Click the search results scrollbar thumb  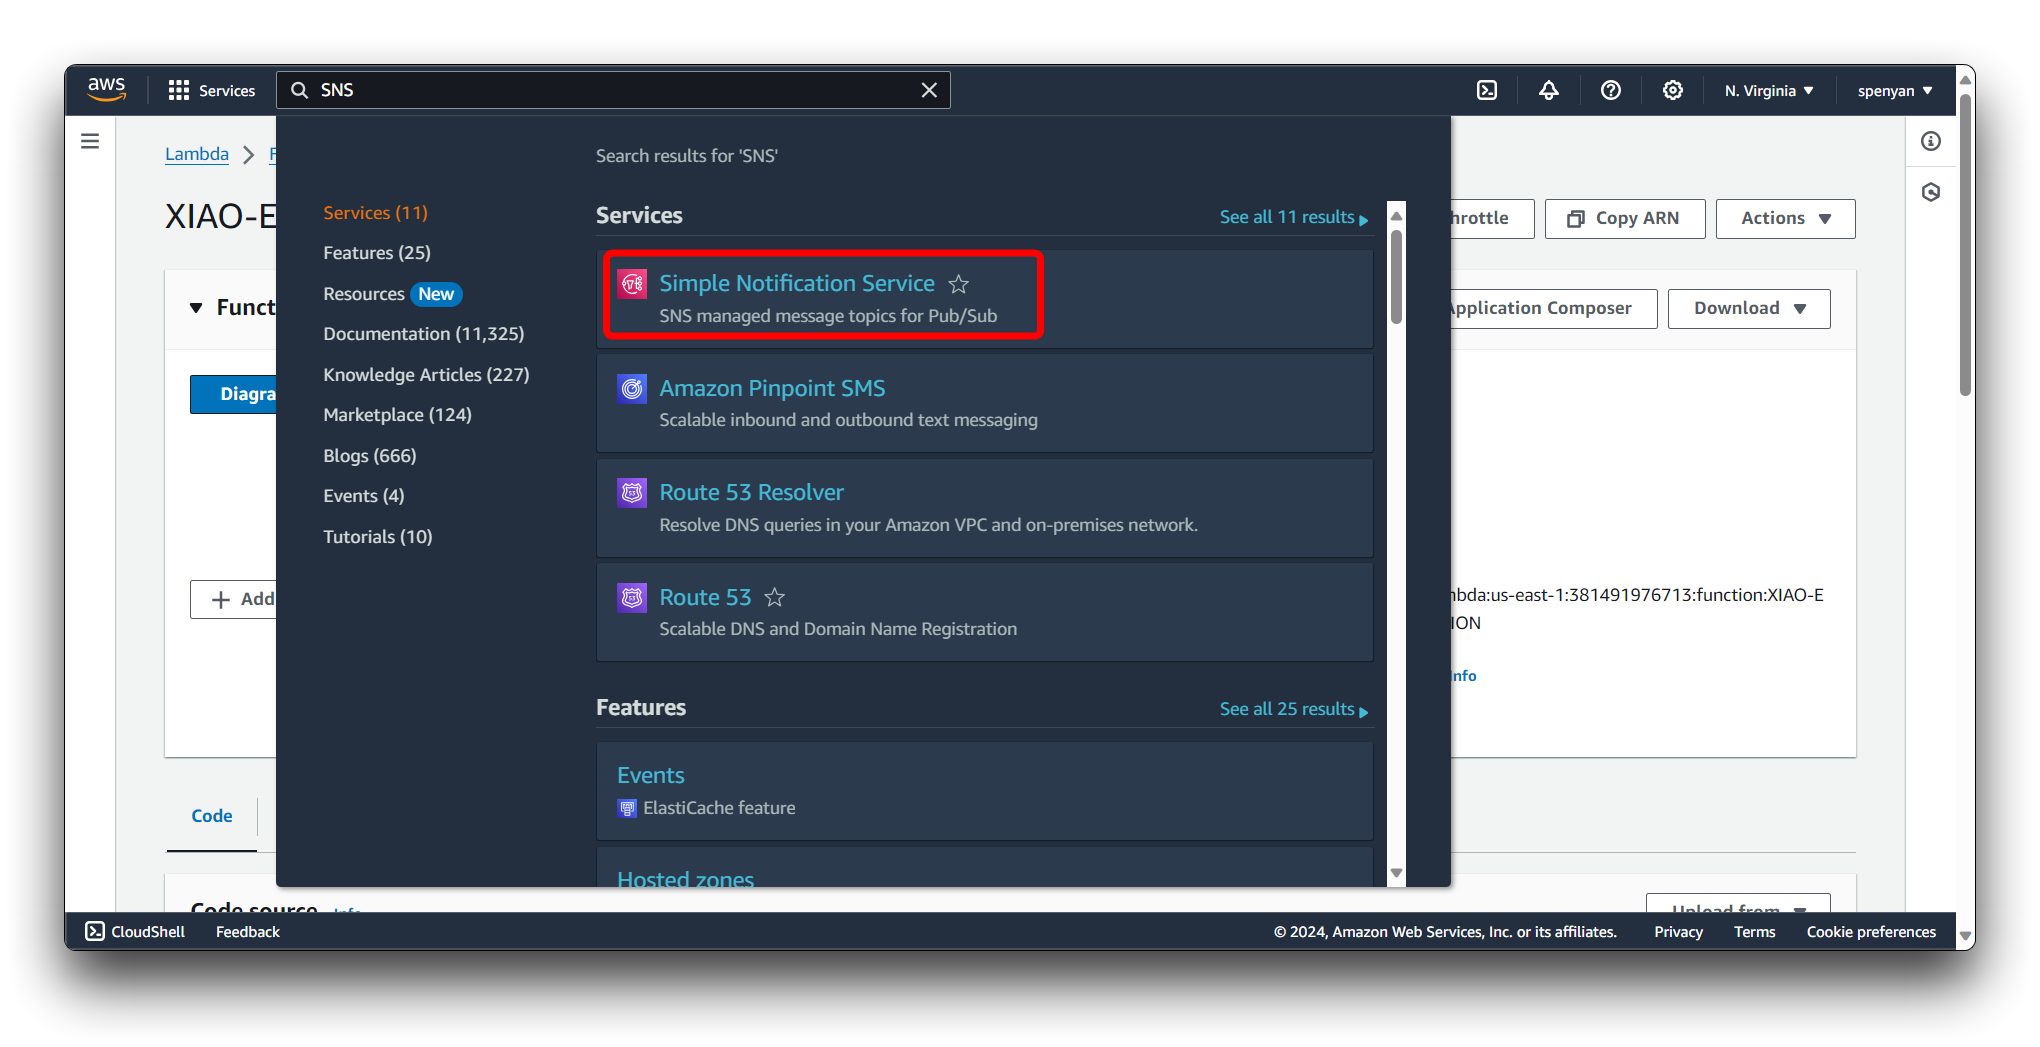(1396, 276)
